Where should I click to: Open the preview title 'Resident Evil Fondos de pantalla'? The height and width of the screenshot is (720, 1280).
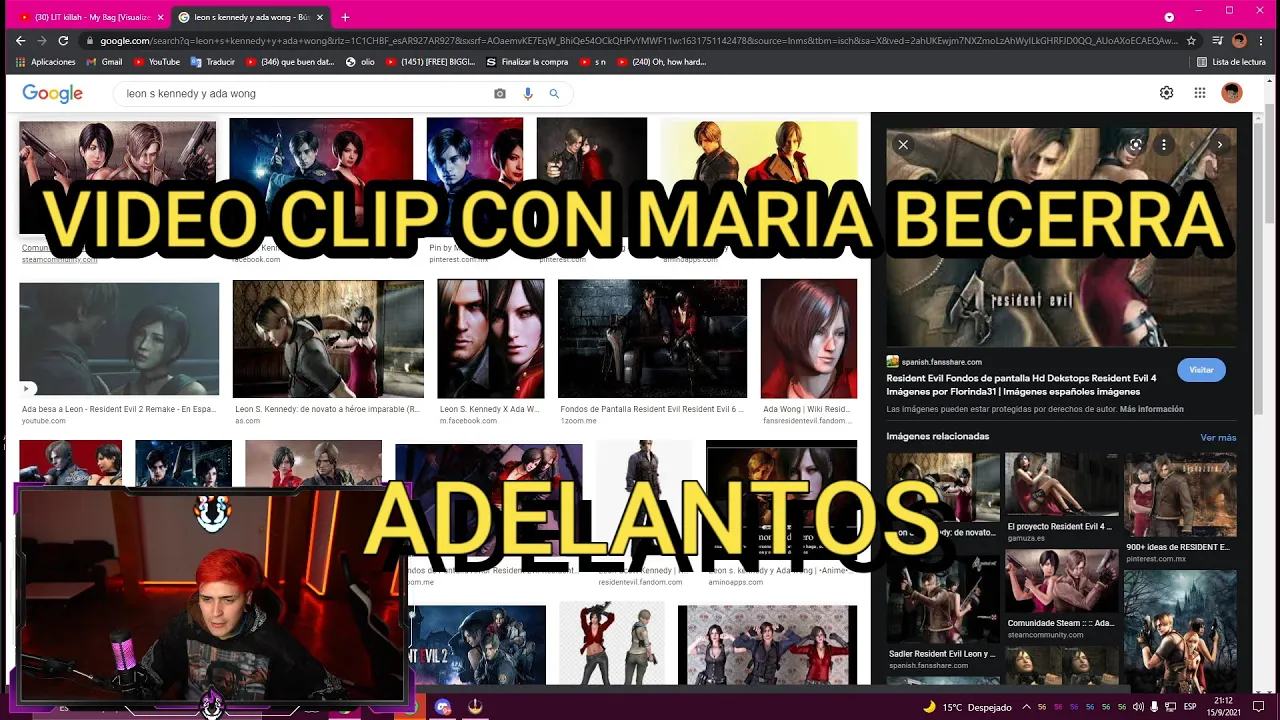(x=1021, y=384)
